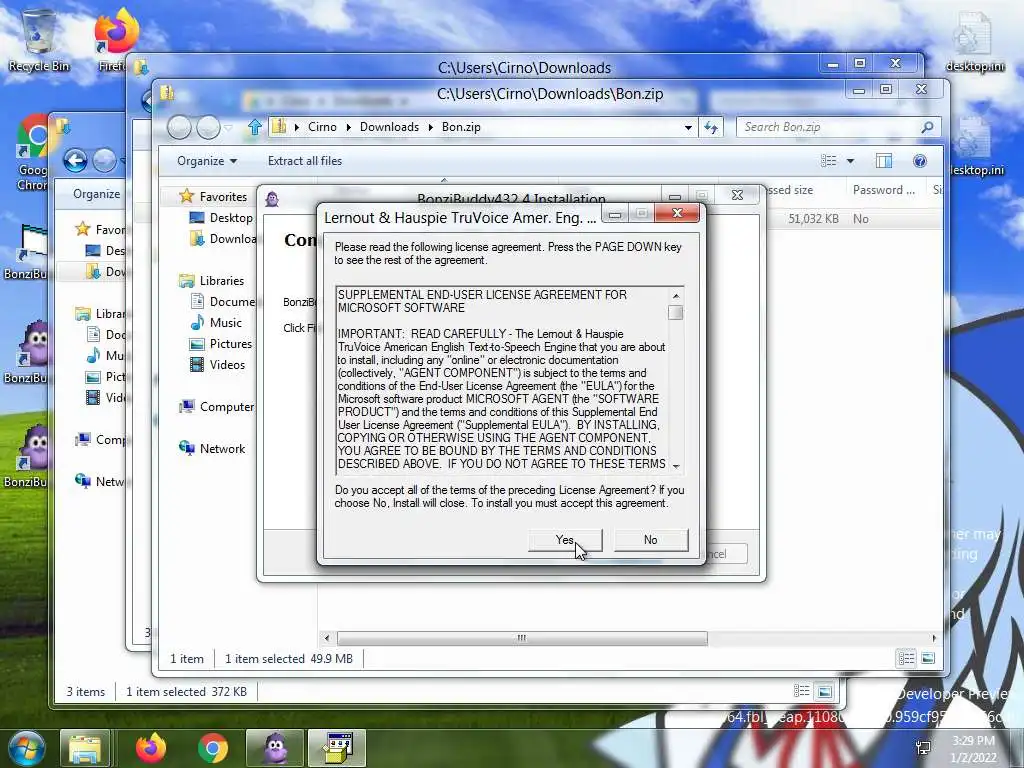Click the refresh button beside the address bar
The width and height of the screenshot is (1024, 768).
pyautogui.click(x=711, y=127)
